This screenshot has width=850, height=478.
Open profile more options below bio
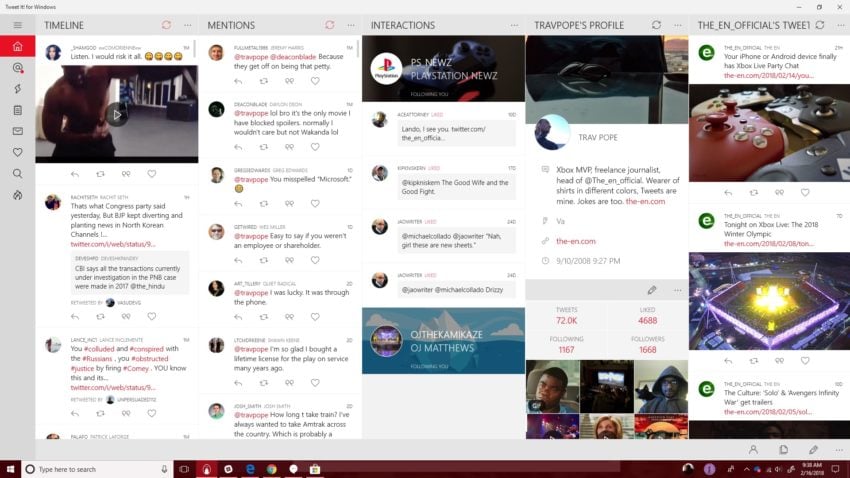678,290
